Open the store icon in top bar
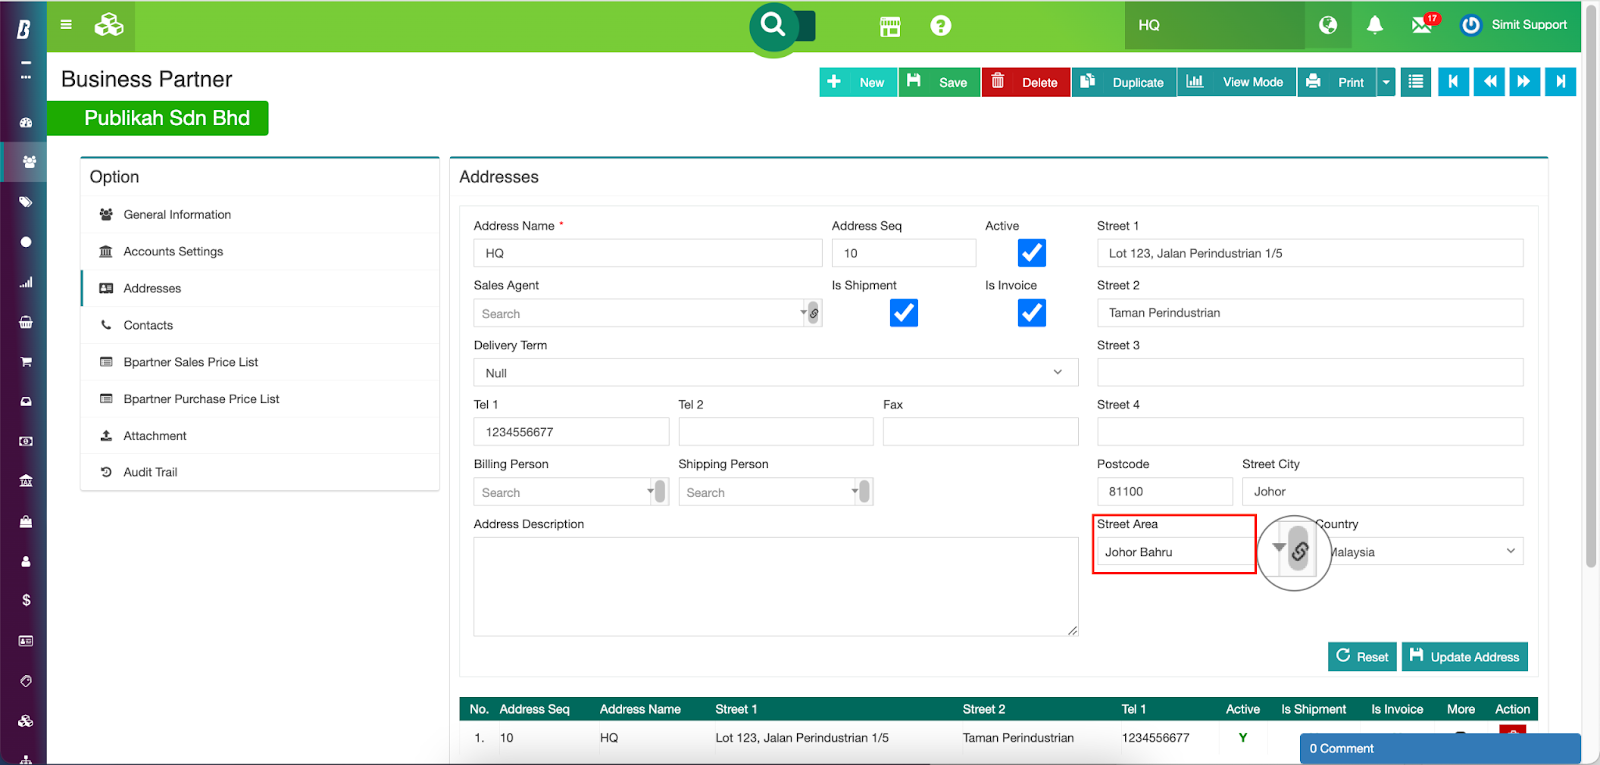 pos(890,27)
